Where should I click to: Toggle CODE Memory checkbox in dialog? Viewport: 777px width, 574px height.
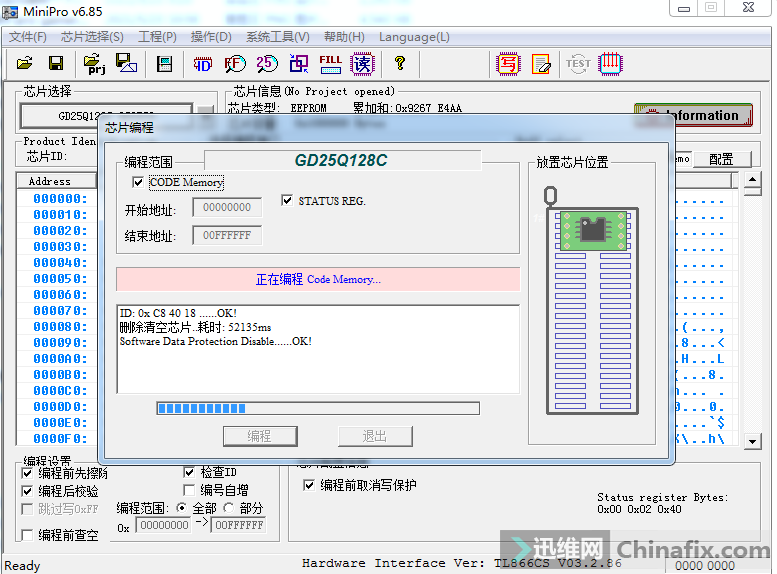[138, 182]
